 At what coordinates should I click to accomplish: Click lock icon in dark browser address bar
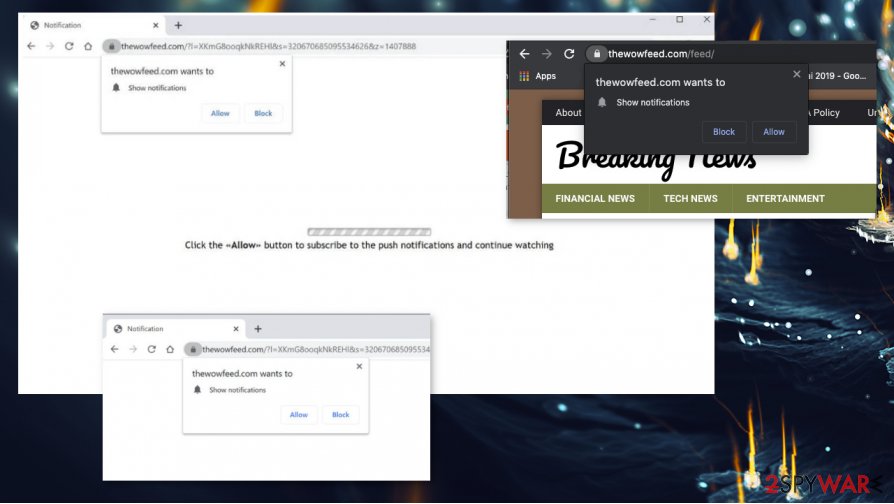pos(596,54)
